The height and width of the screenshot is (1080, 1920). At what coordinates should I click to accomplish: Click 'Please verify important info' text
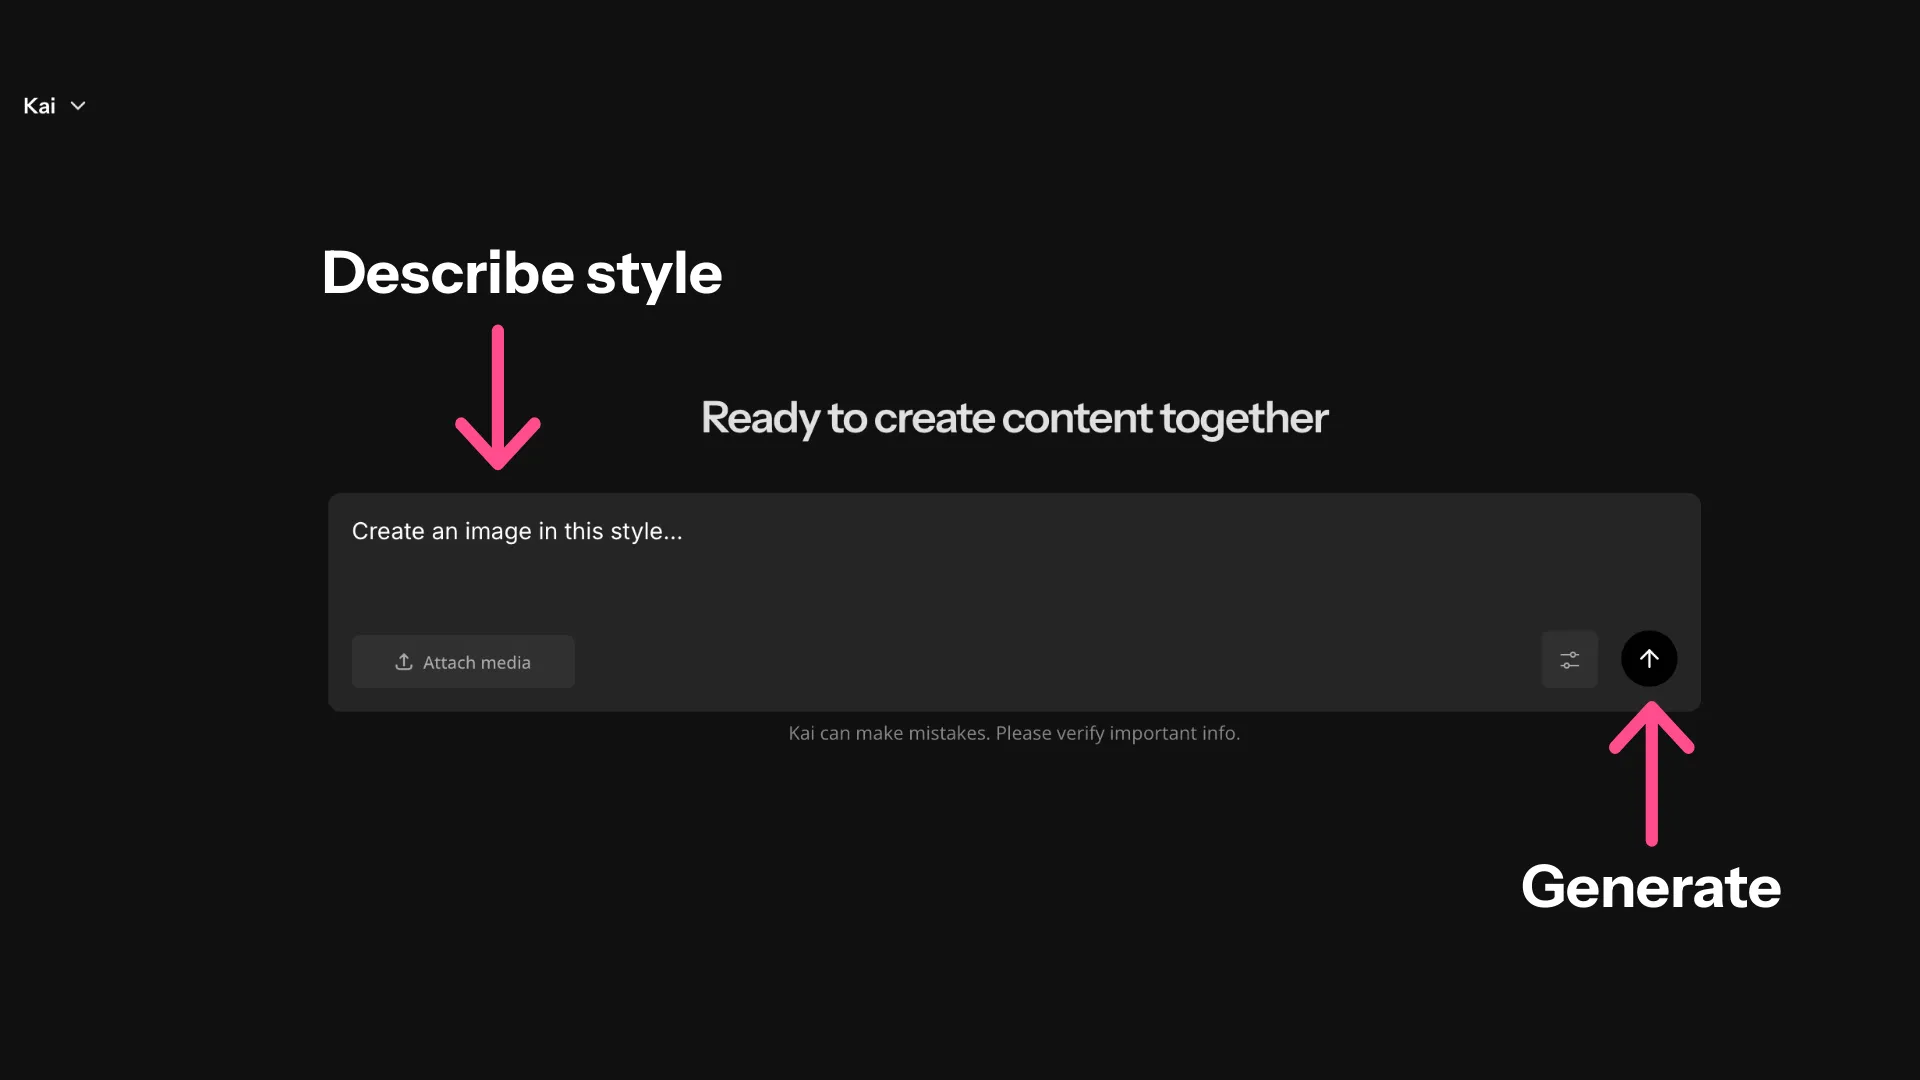pos(1117,733)
